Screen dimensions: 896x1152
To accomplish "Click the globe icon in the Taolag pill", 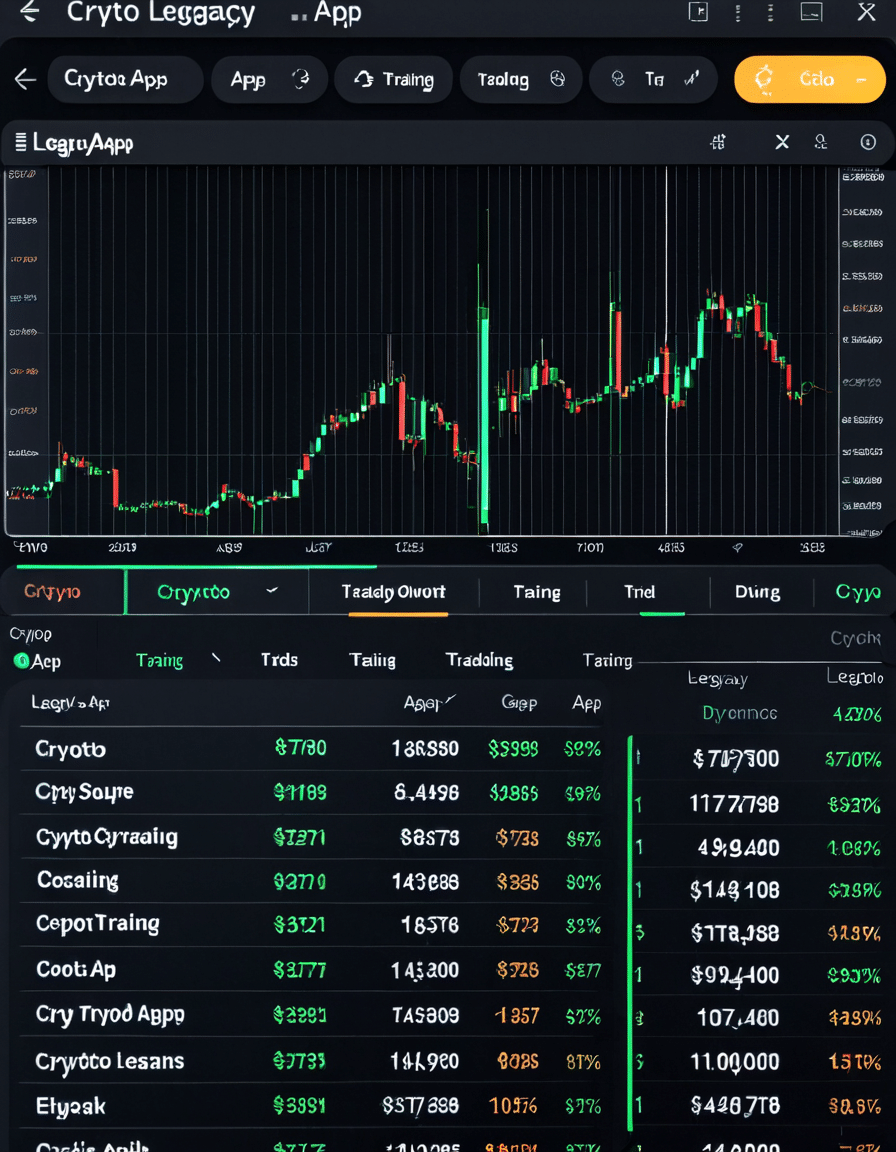I will pos(557,79).
